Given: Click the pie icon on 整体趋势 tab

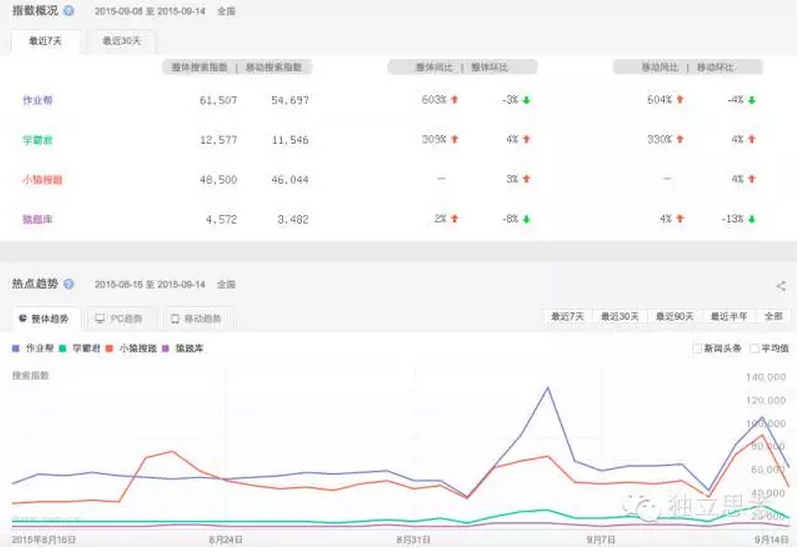Looking at the screenshot, I should point(24,318).
